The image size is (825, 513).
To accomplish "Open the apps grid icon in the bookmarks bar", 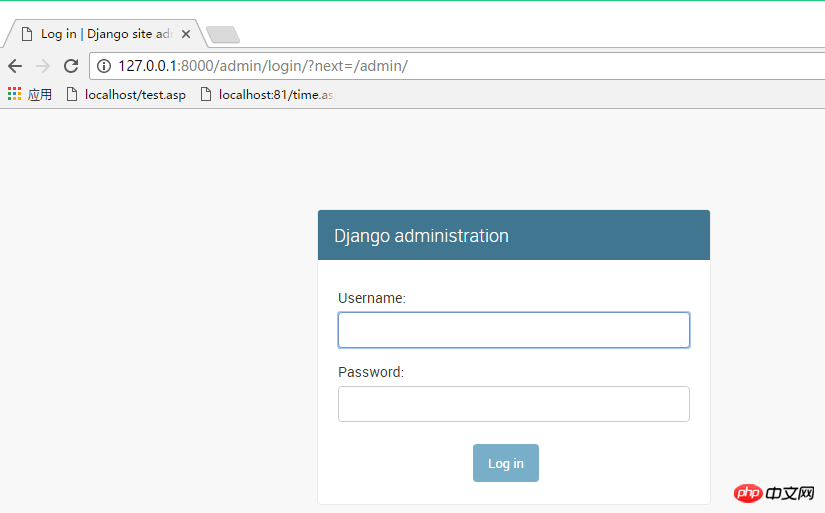I will (x=14, y=94).
